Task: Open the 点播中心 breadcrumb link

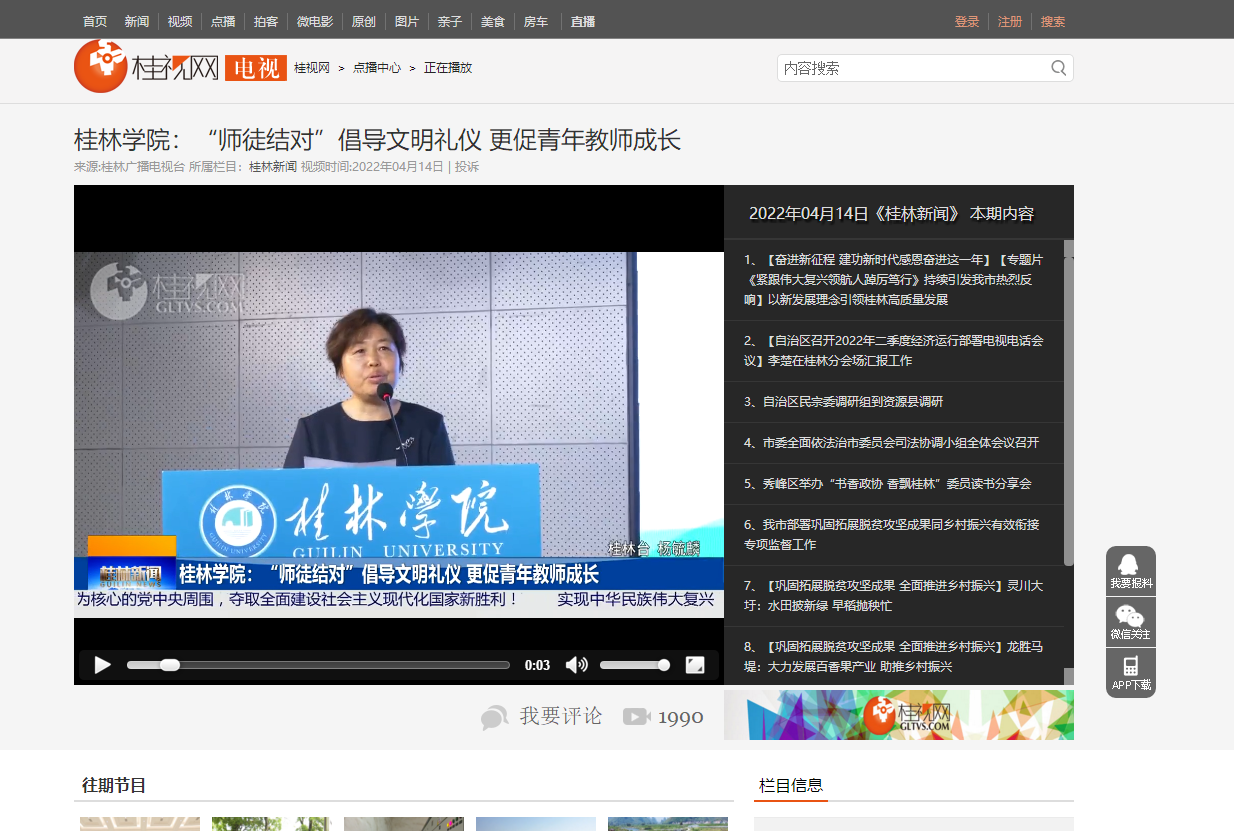Action: pos(377,68)
